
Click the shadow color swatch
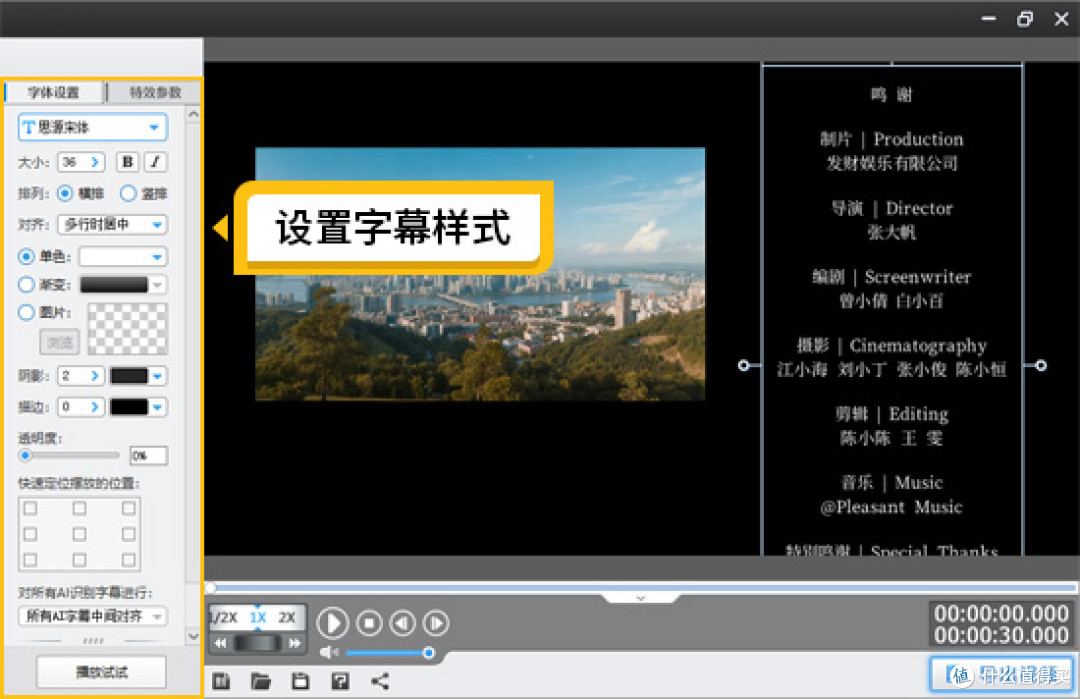click(x=129, y=376)
